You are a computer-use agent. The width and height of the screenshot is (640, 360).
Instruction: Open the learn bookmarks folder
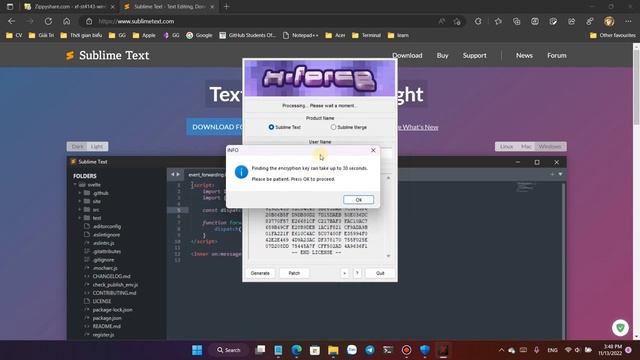tap(398, 36)
